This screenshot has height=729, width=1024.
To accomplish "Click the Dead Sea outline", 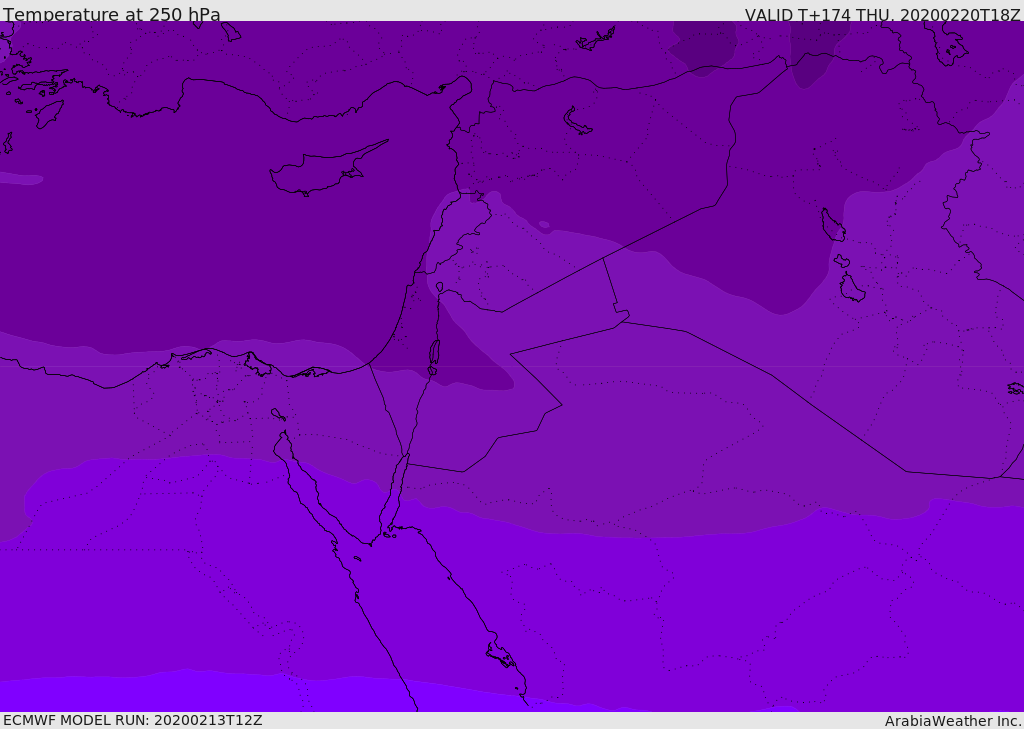I will pyautogui.click(x=434, y=353).
